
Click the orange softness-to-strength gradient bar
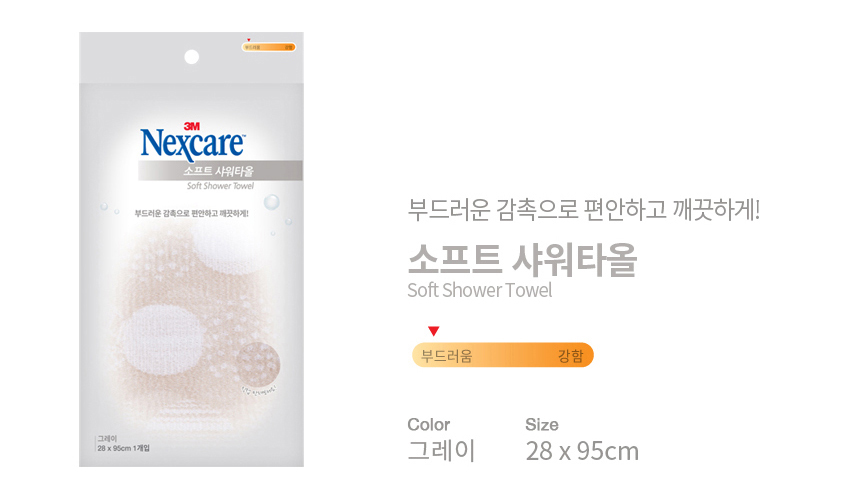tap(502, 355)
